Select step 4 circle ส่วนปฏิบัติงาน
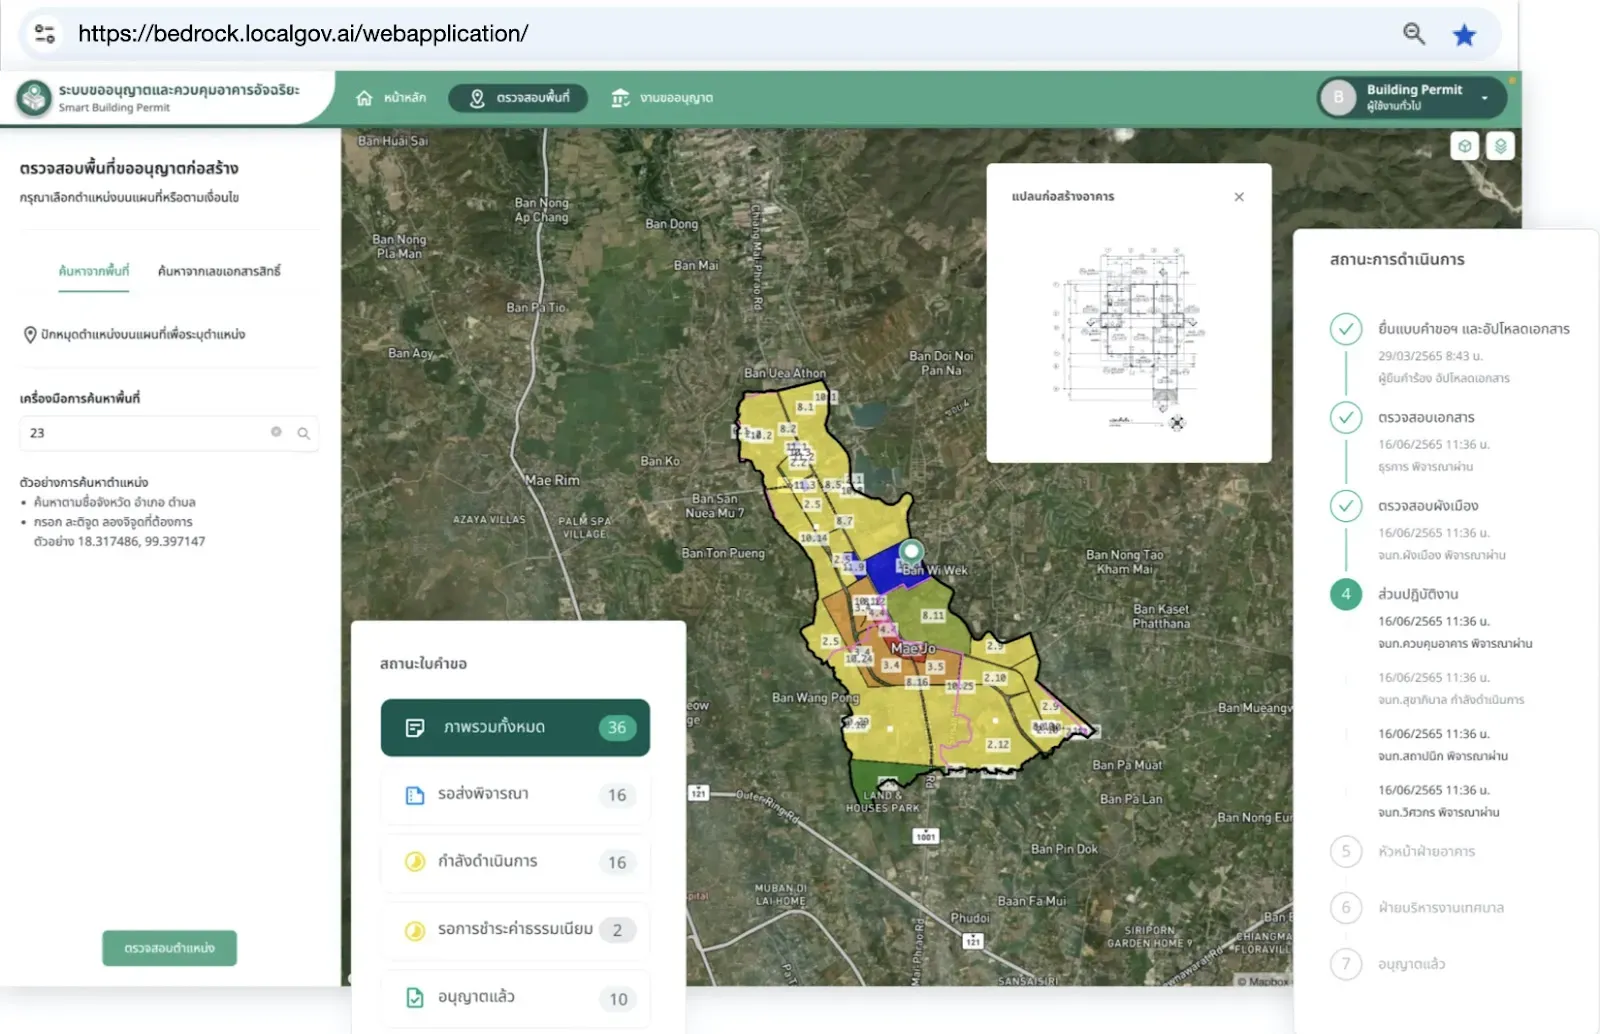The height and width of the screenshot is (1034, 1600). [x=1346, y=594]
